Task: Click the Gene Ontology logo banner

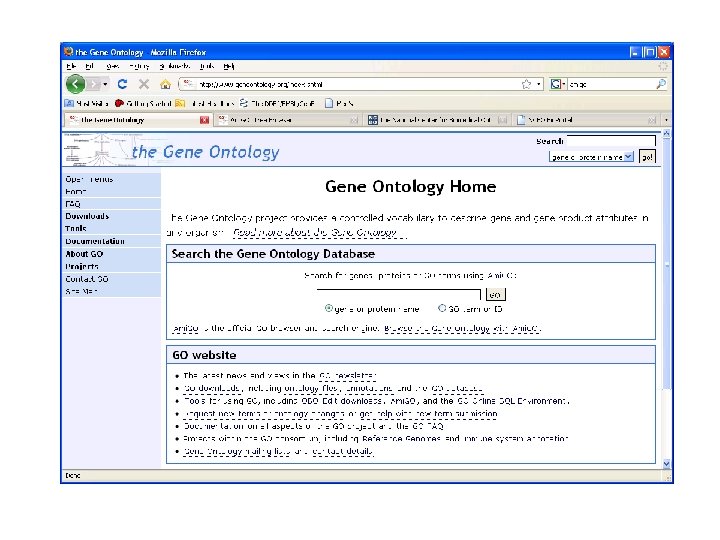Action: (x=172, y=150)
